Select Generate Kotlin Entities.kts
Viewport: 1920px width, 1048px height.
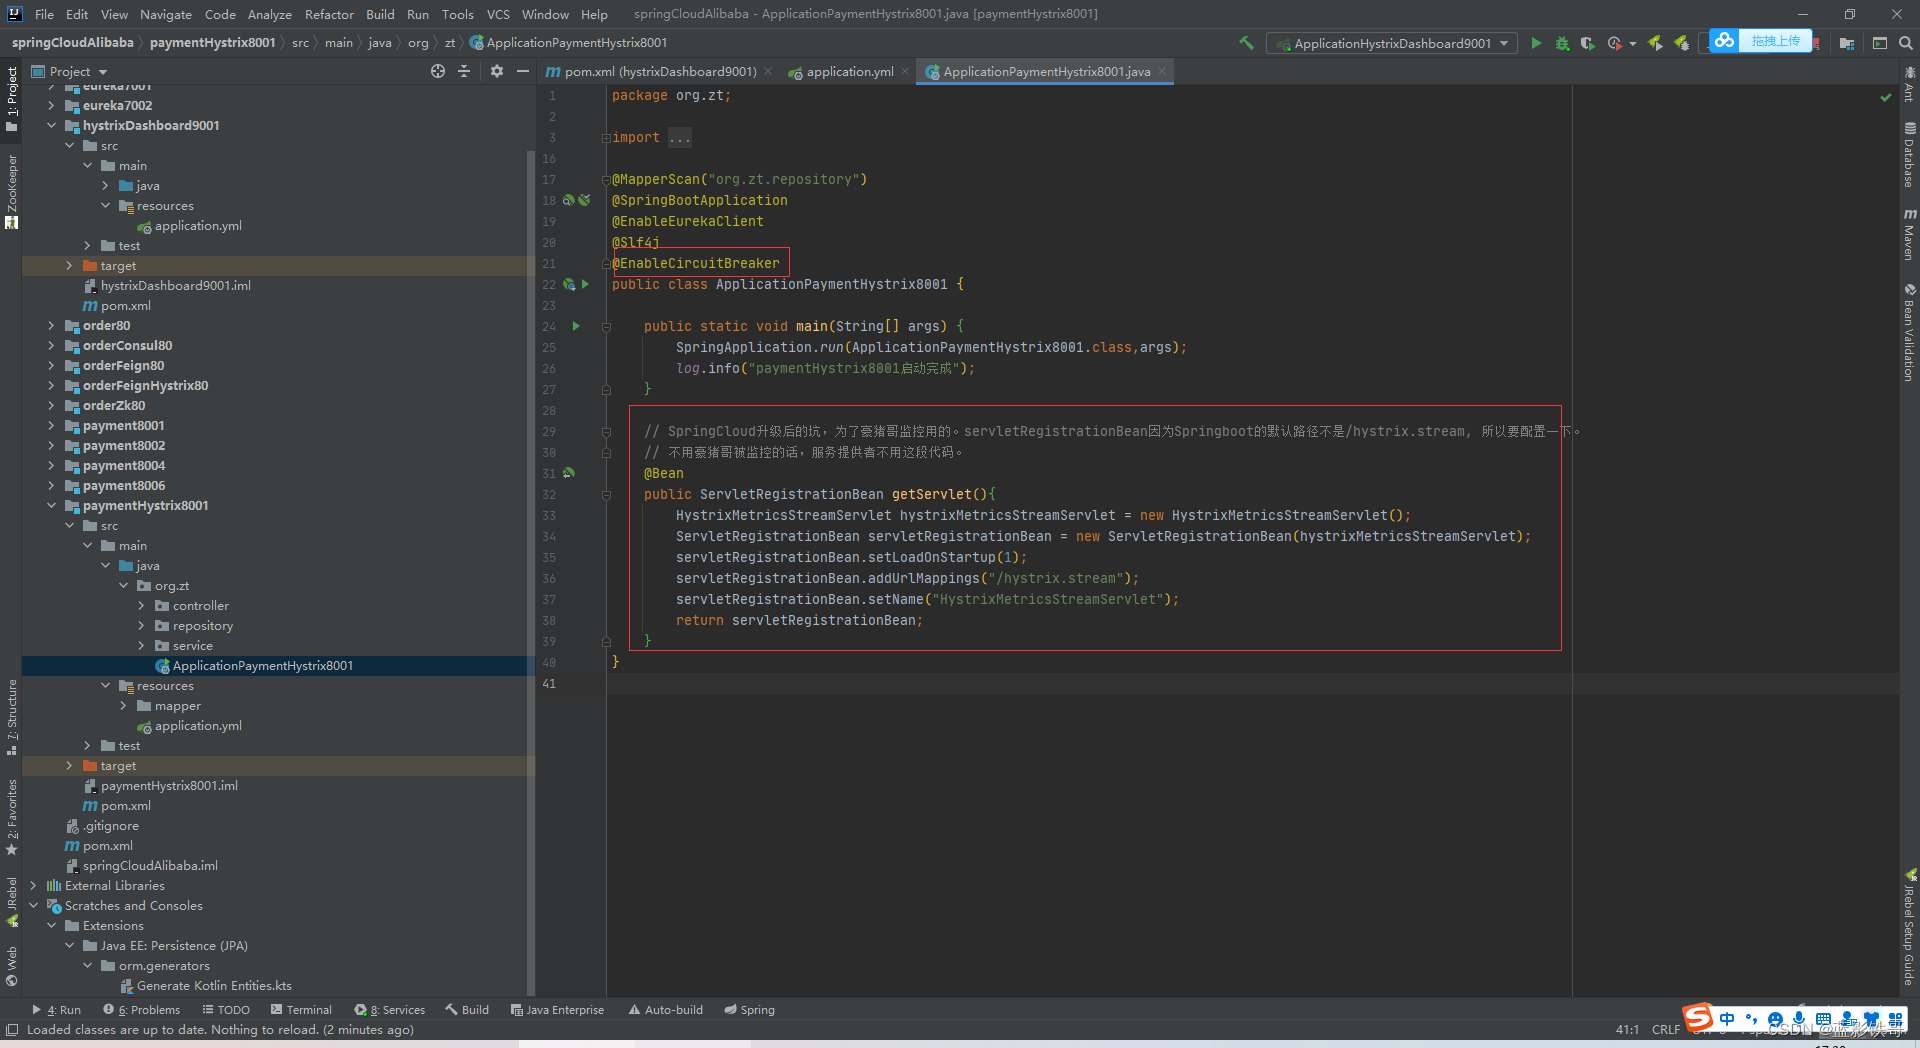pyautogui.click(x=214, y=985)
